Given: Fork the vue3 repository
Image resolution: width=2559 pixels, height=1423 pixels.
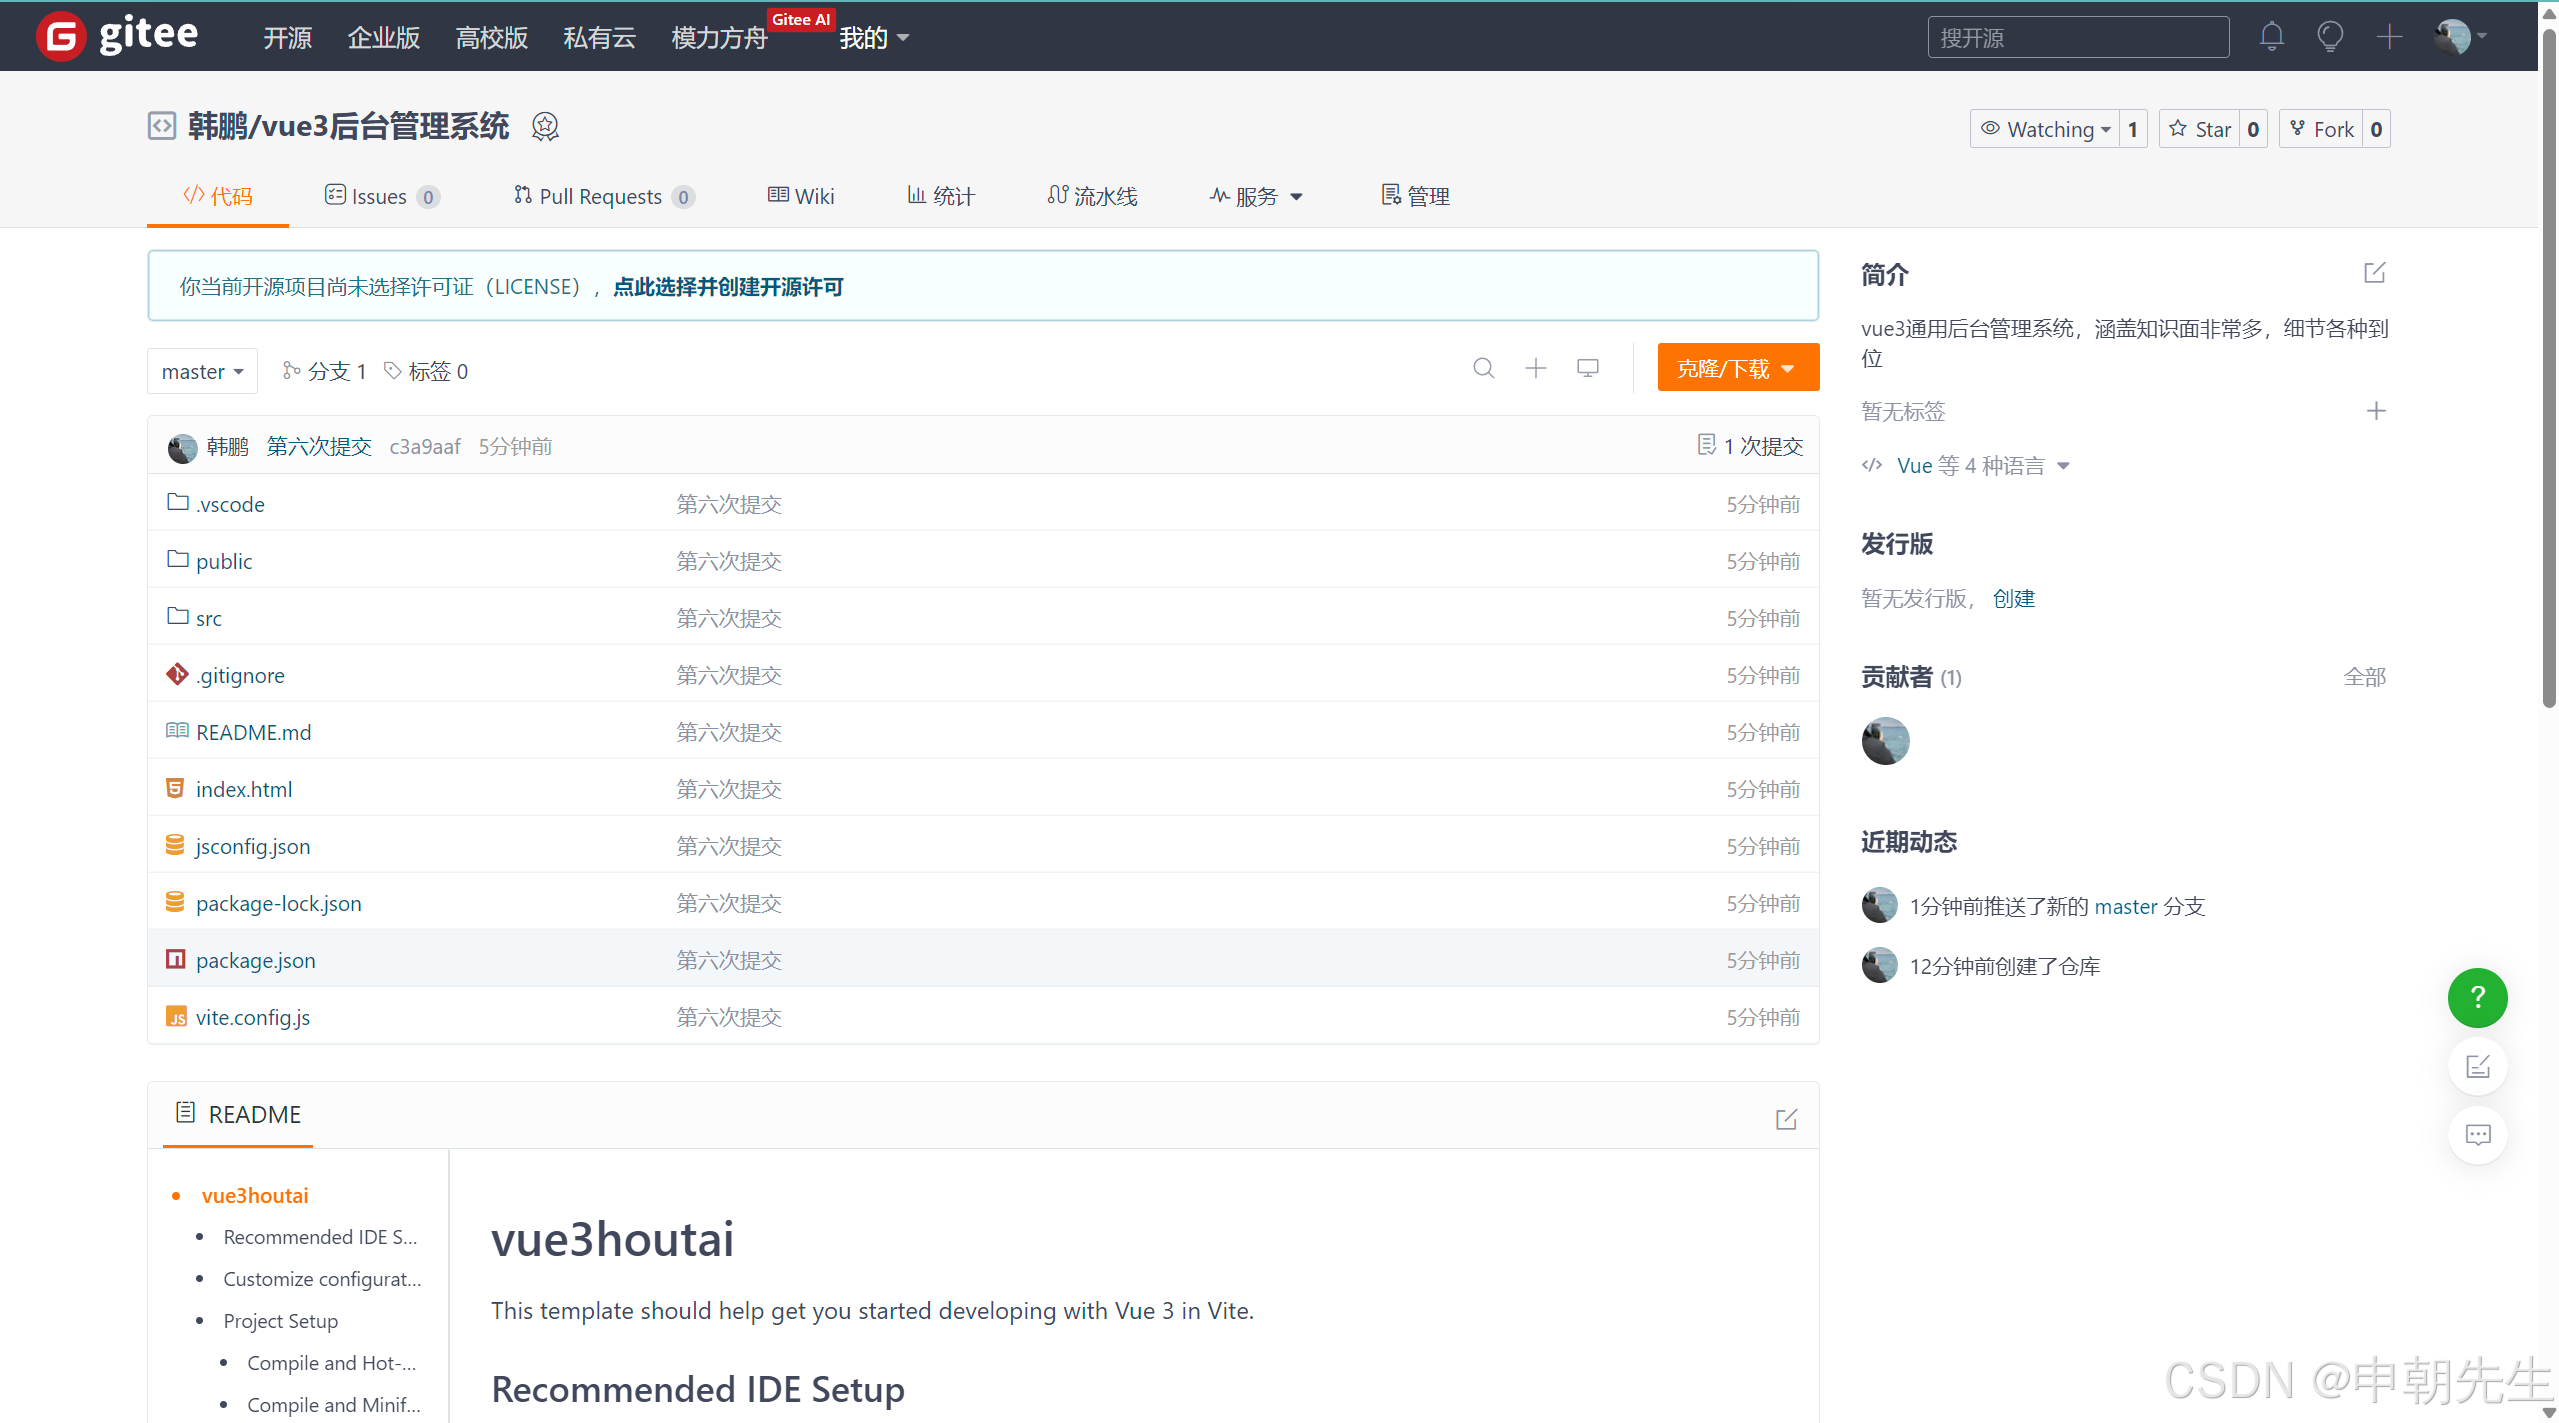Looking at the screenshot, I should click(x=2321, y=129).
